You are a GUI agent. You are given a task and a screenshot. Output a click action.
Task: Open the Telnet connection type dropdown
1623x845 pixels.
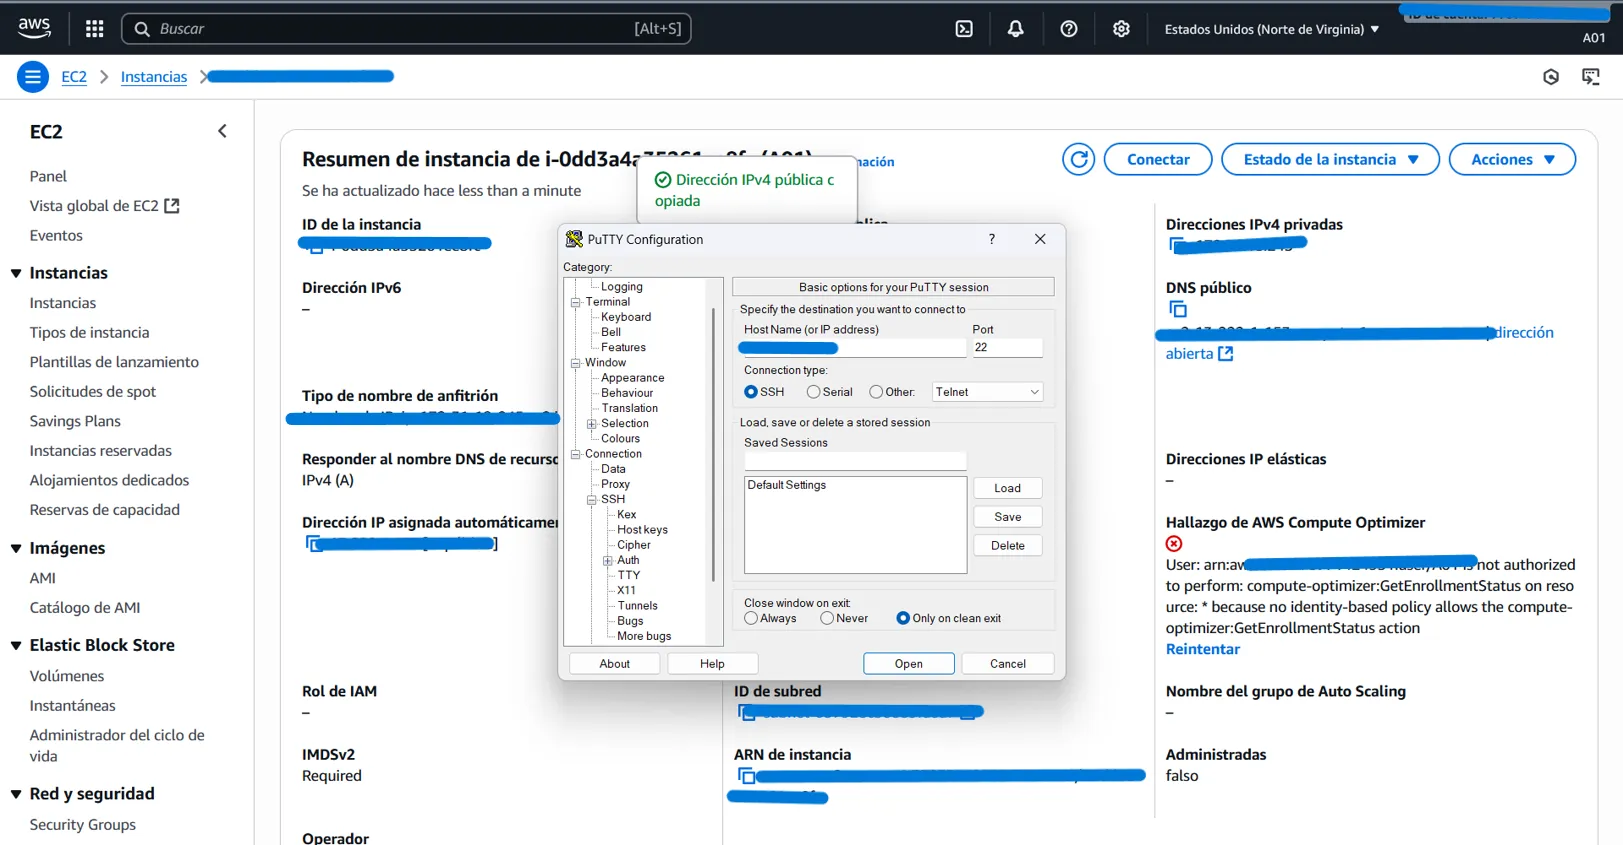point(987,392)
